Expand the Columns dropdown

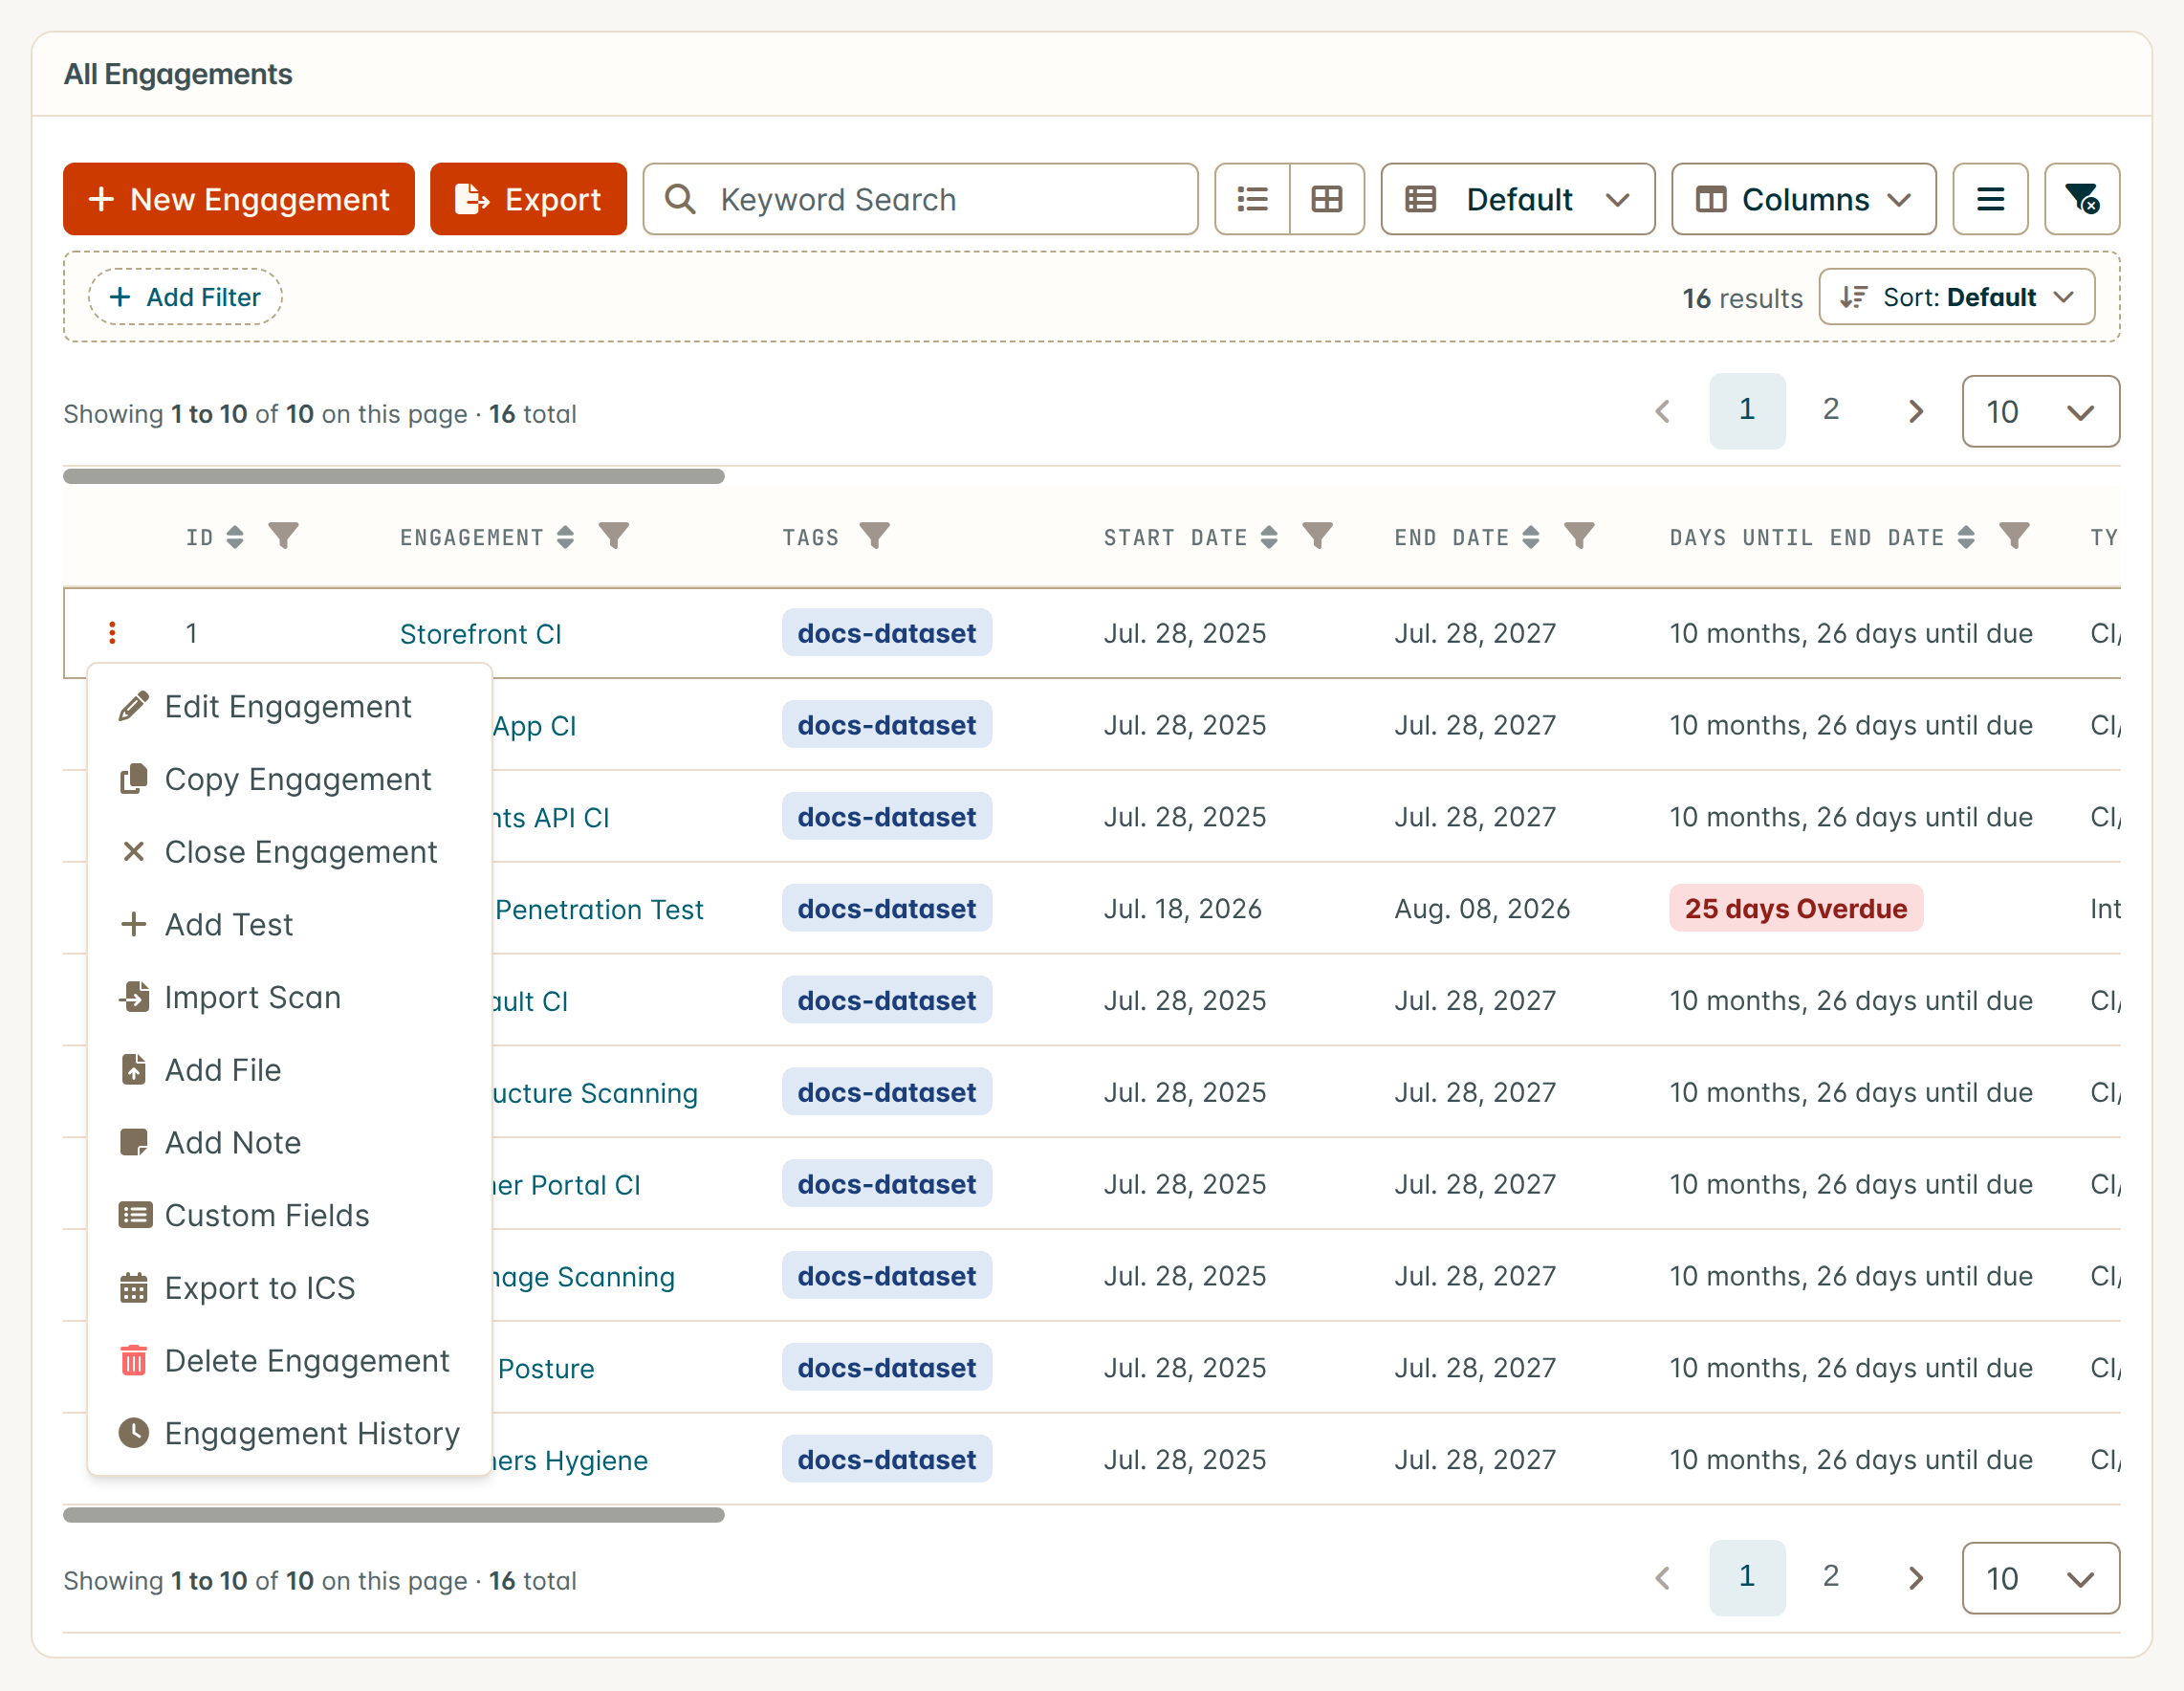[x=1803, y=199]
